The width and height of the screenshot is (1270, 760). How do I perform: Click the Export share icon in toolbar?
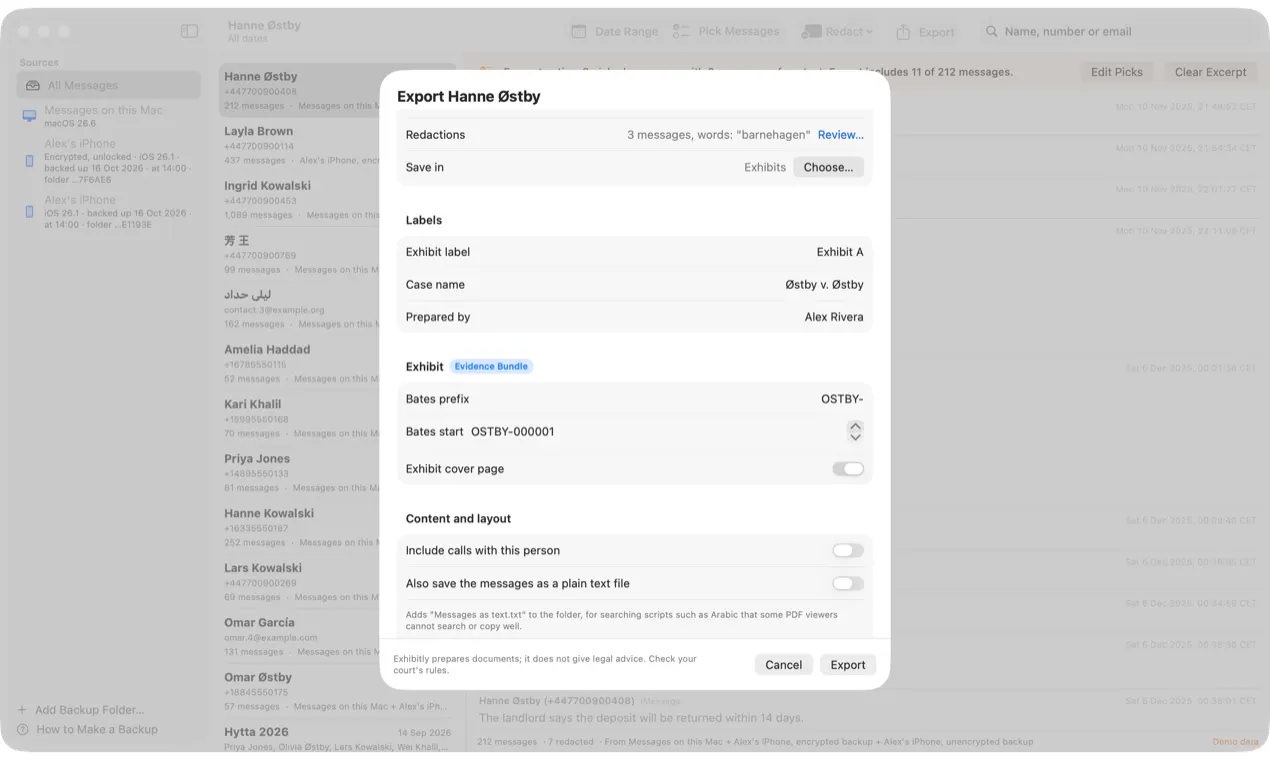pos(925,32)
